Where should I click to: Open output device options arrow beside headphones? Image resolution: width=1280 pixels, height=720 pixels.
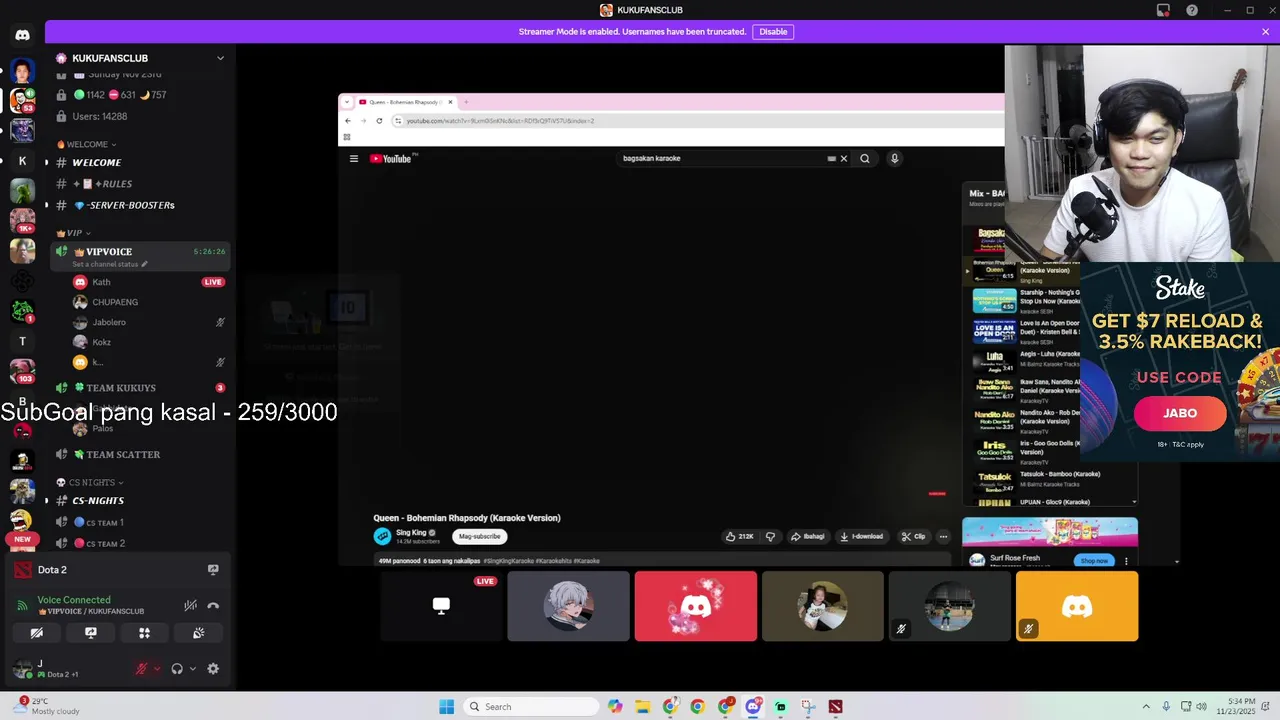[x=192, y=669]
